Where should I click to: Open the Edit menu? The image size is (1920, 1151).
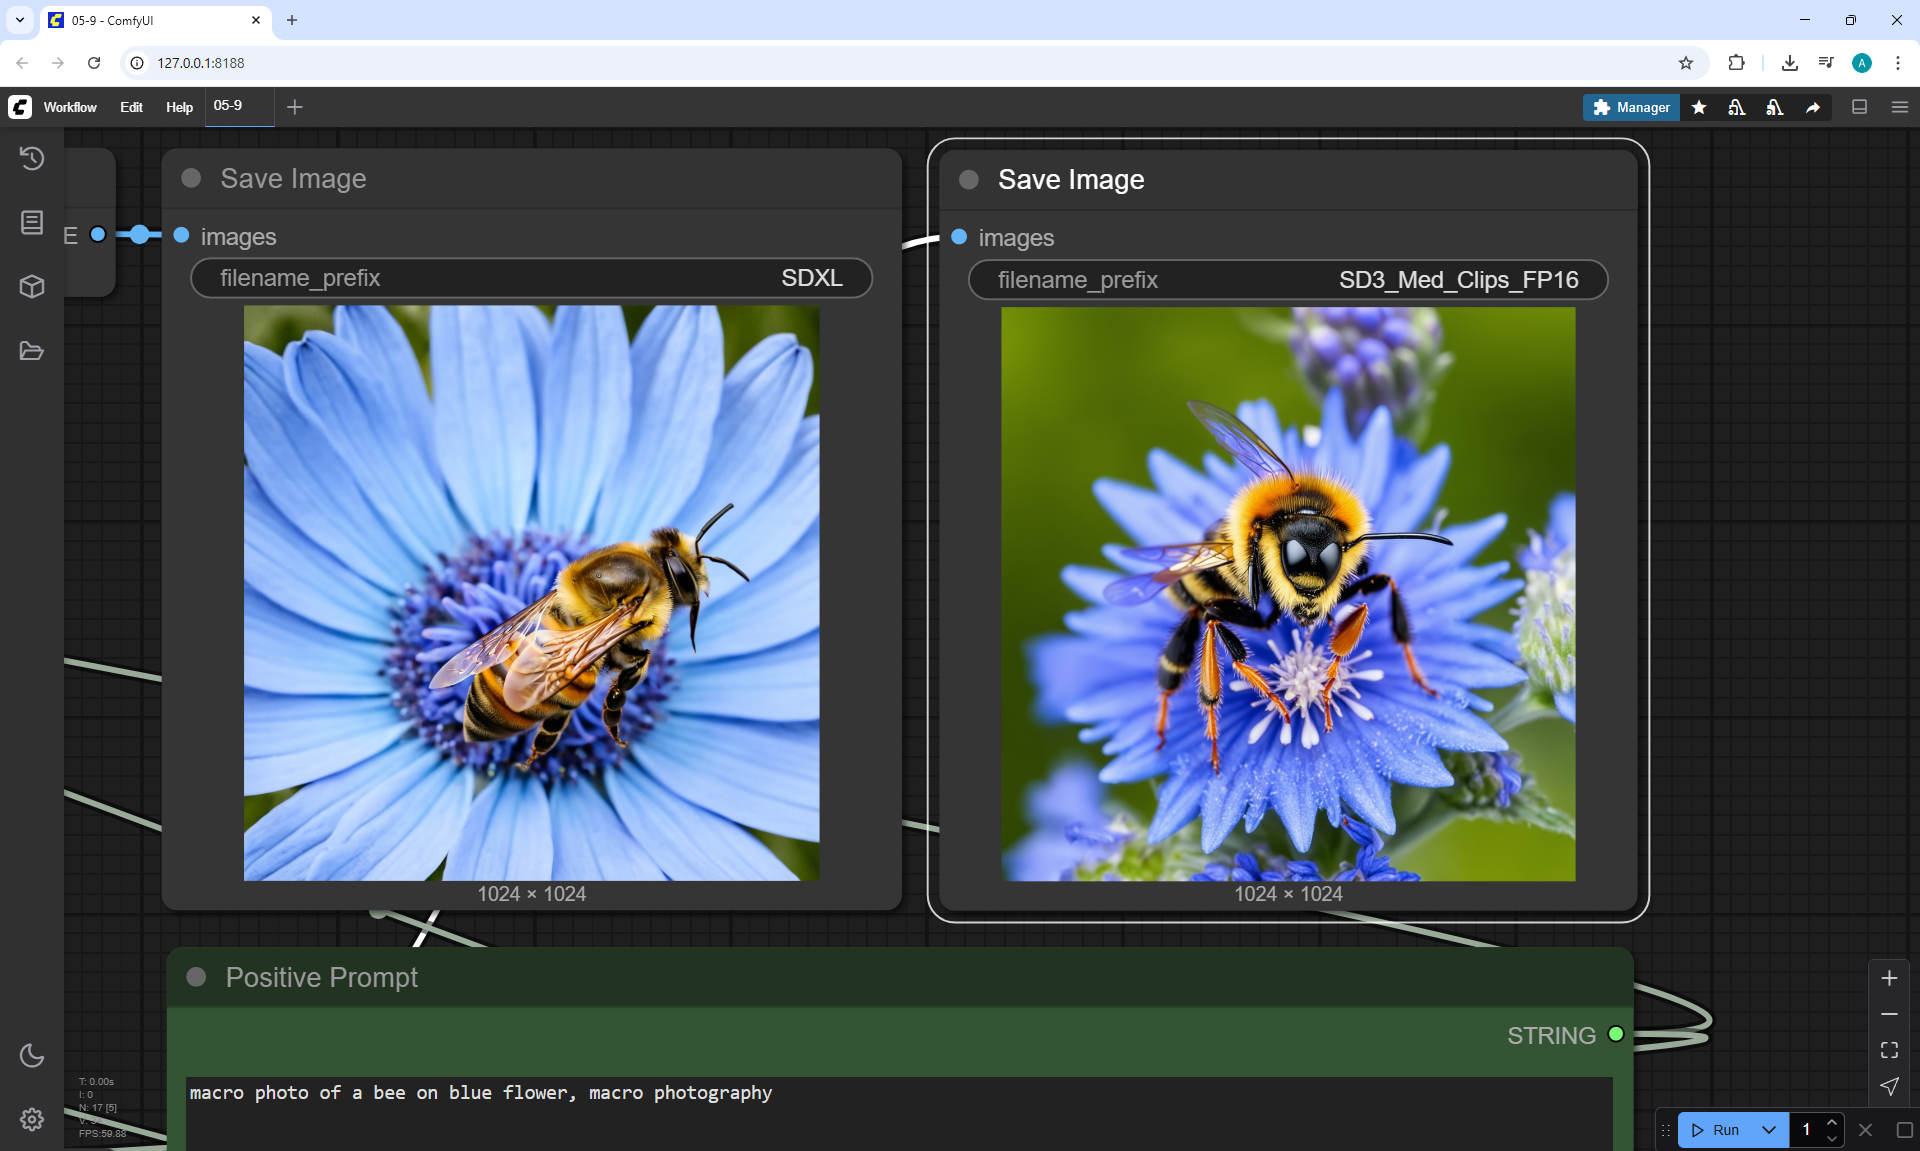click(131, 107)
